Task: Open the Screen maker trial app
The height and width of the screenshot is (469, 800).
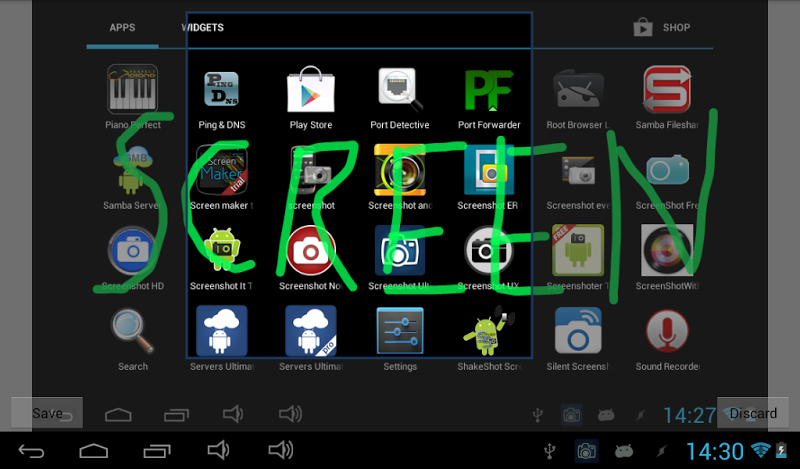Action: [x=221, y=170]
